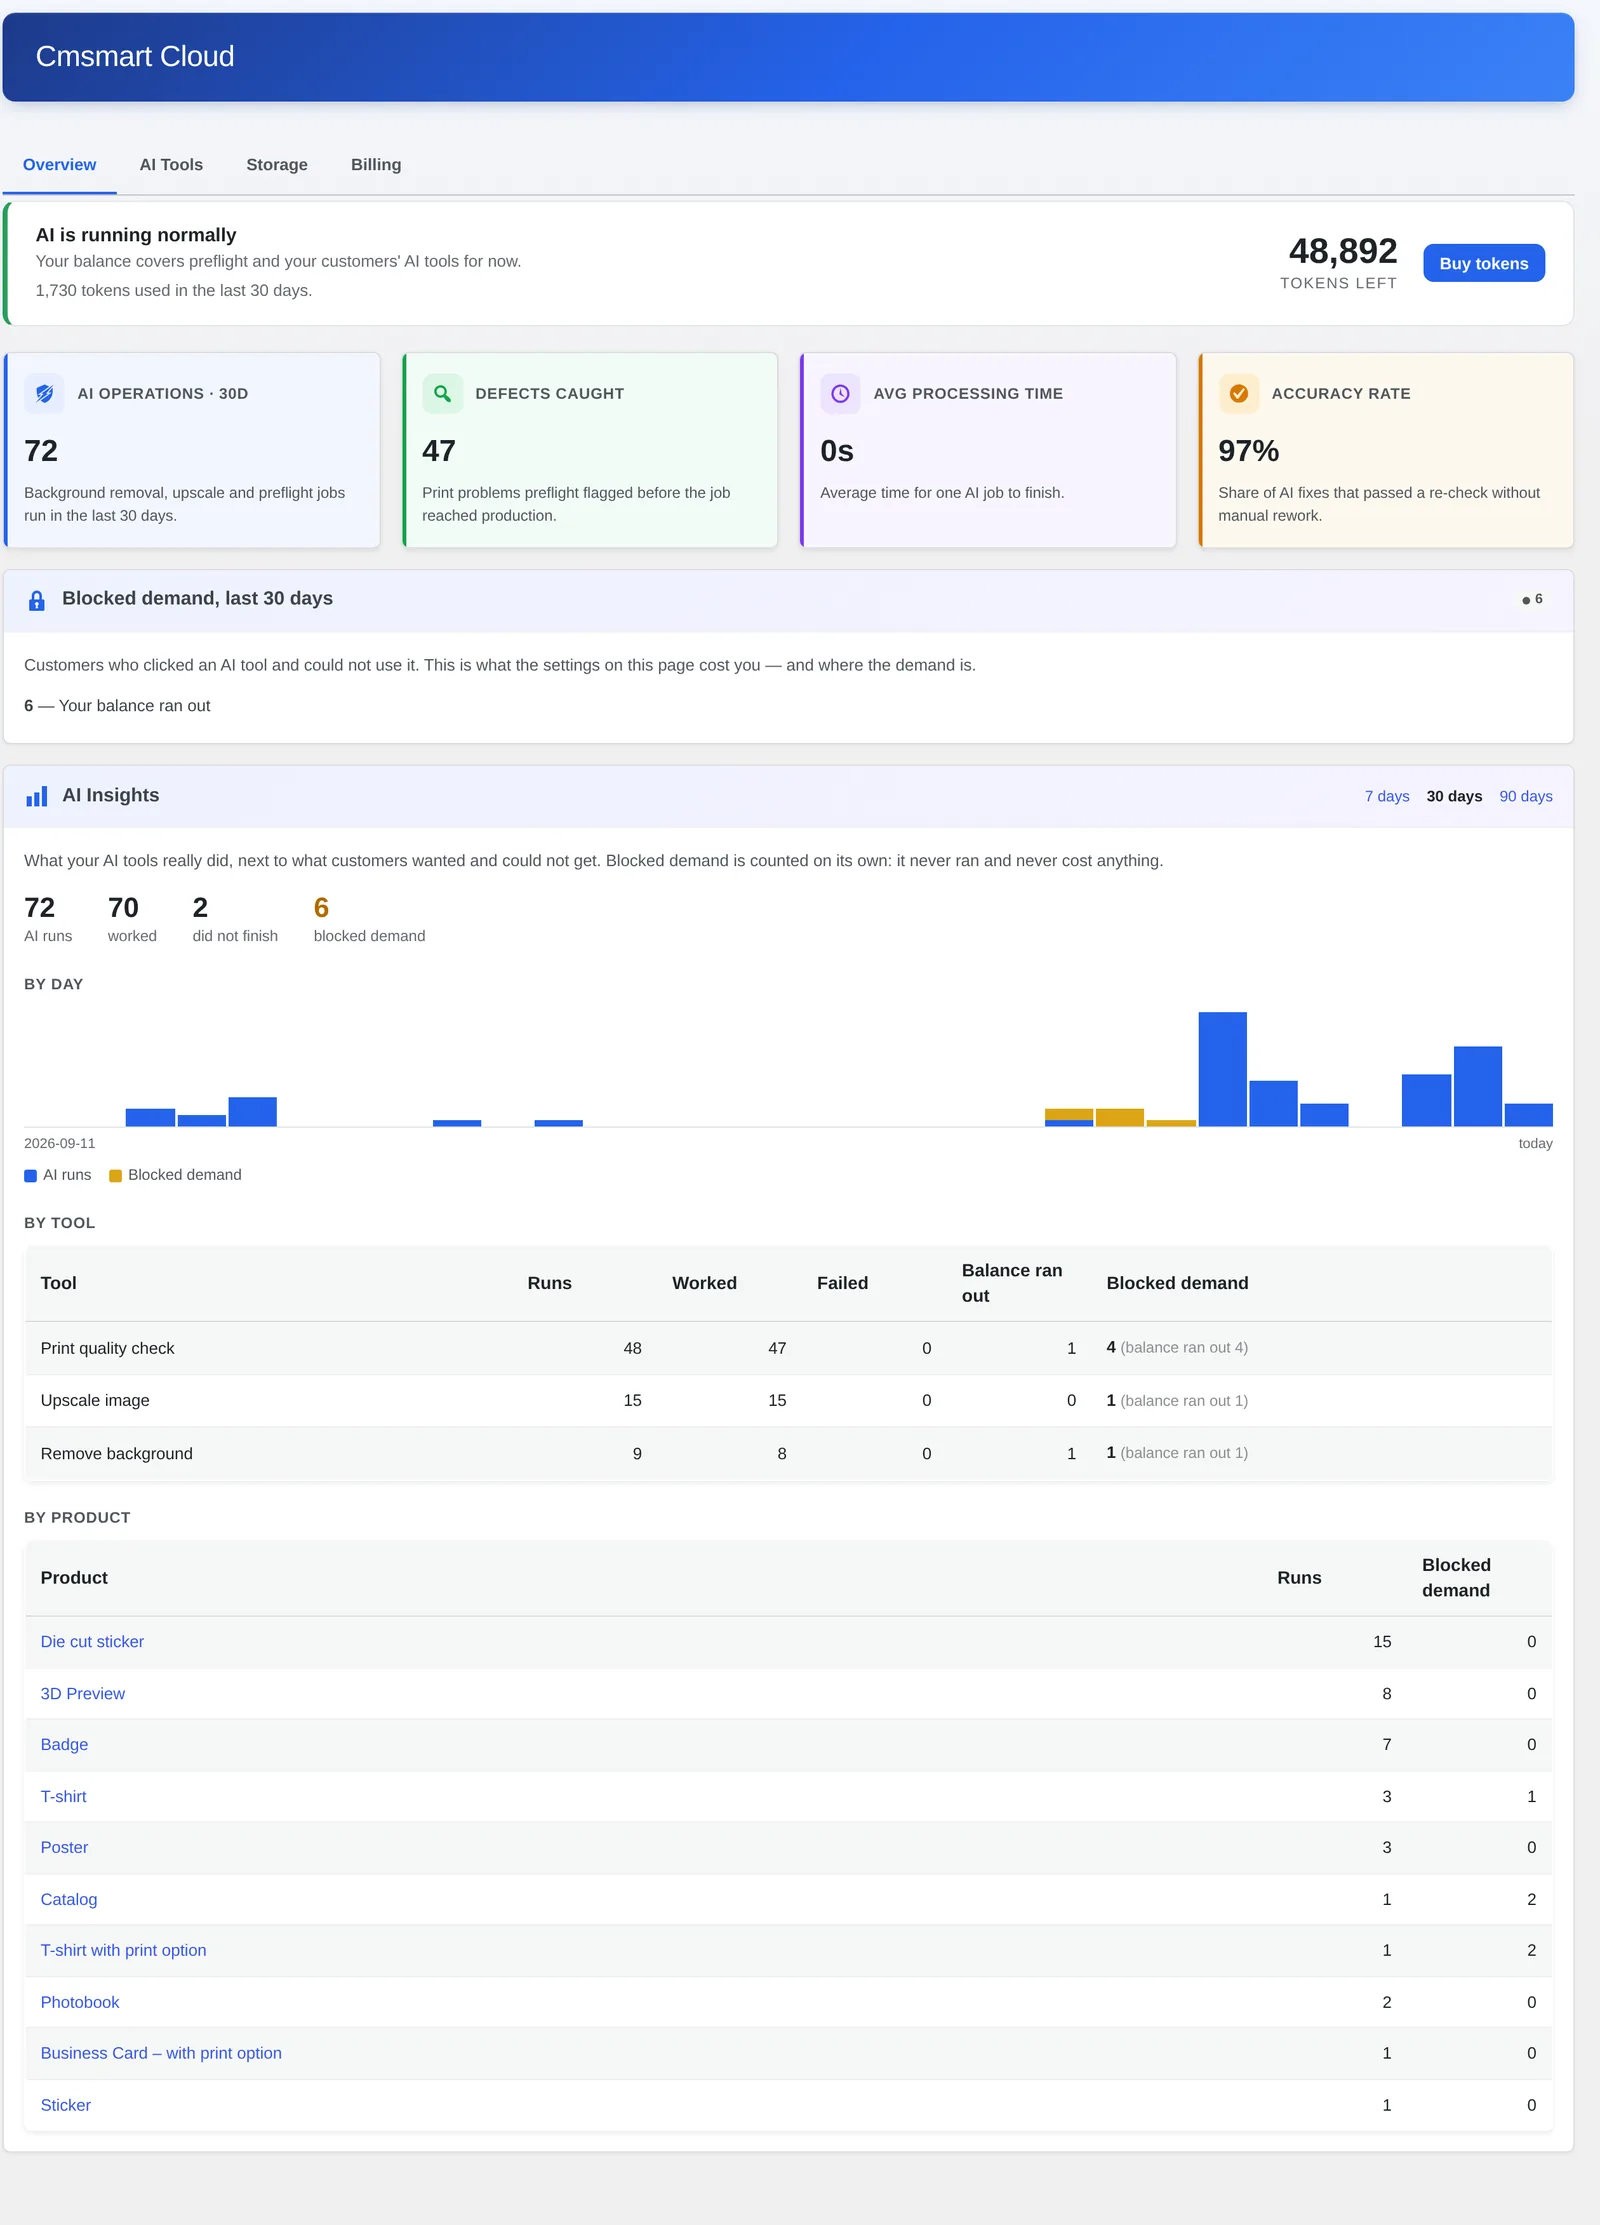Click the Upscale image row name
1600x2225 pixels.
click(x=95, y=1401)
